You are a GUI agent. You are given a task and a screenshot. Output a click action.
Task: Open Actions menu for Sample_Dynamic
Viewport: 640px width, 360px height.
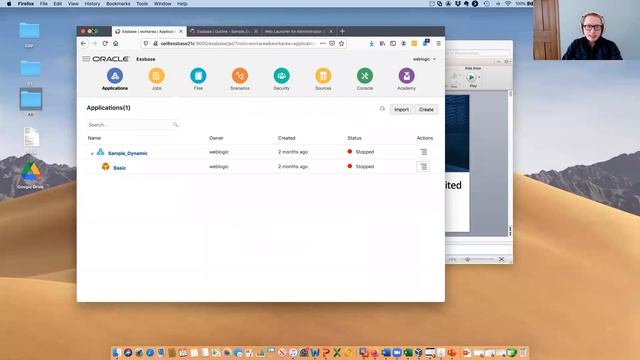[x=423, y=152]
